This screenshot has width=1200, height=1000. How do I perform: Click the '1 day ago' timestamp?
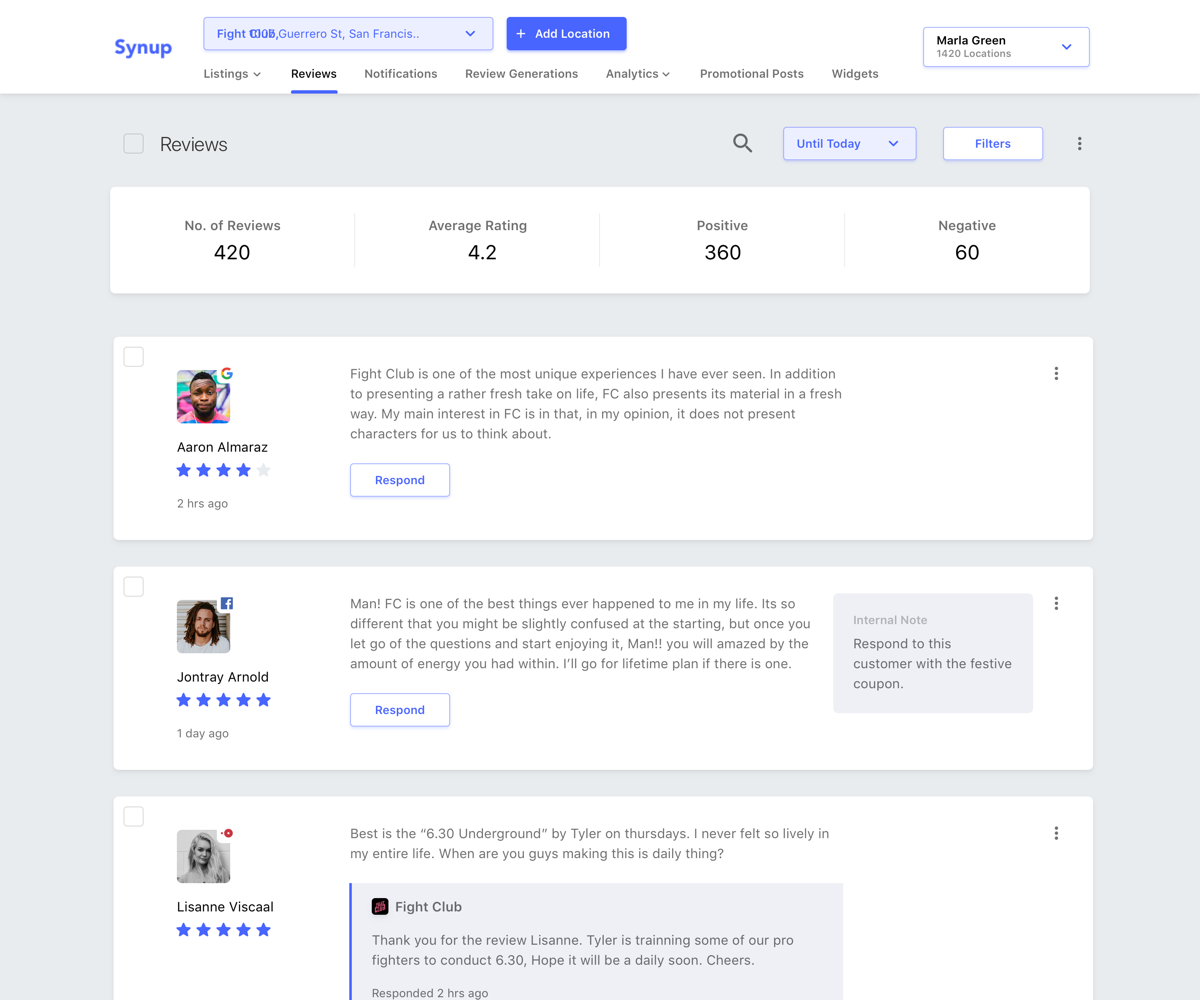pyautogui.click(x=203, y=734)
